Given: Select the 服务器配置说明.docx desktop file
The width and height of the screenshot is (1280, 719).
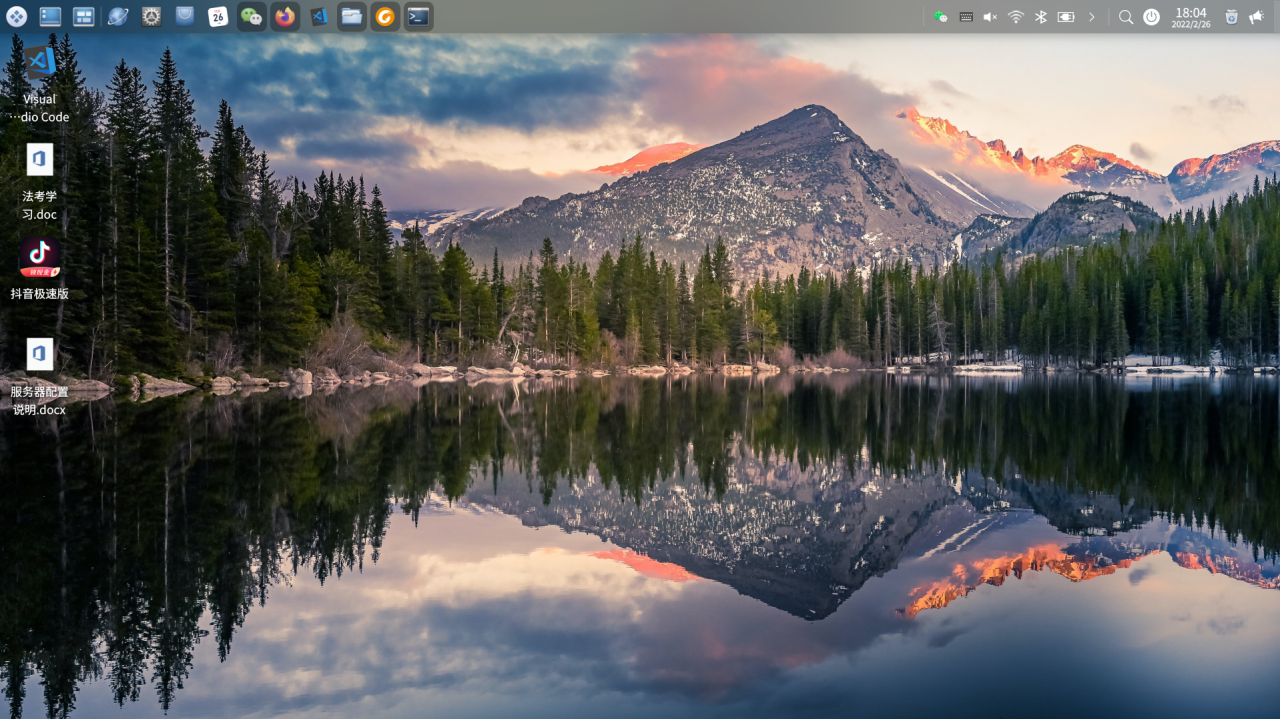Looking at the screenshot, I should point(40,355).
